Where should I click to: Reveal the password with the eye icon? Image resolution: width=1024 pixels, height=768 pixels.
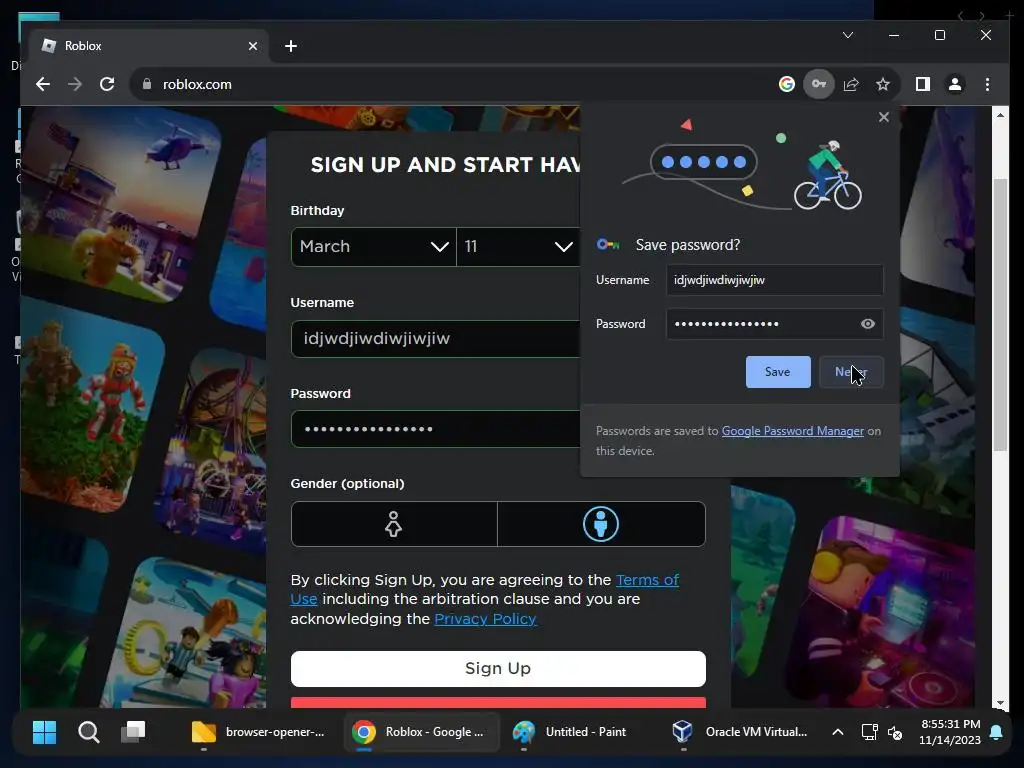(x=867, y=324)
